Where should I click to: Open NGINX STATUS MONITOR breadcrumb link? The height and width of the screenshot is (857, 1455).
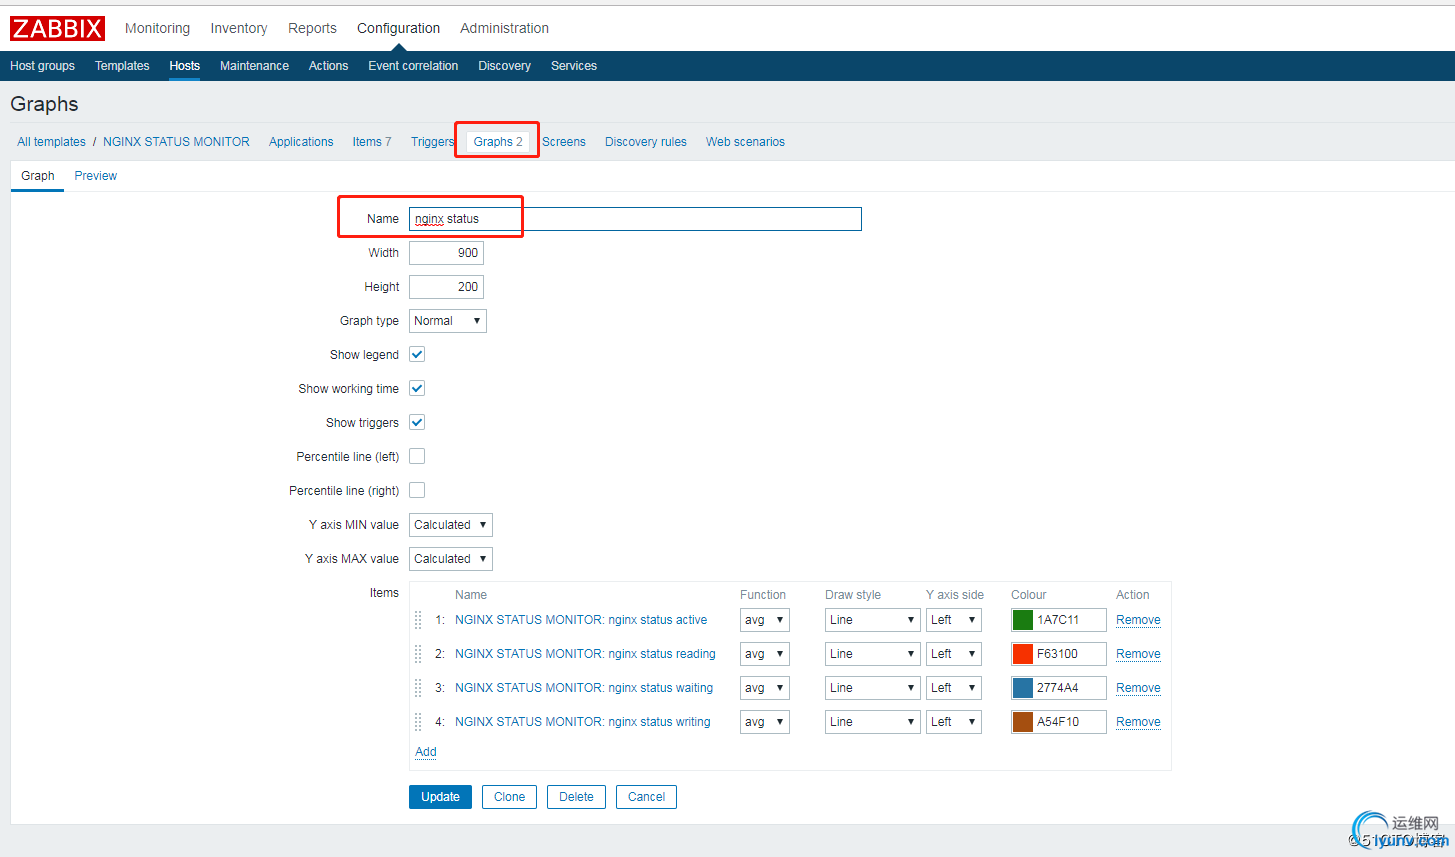click(176, 142)
